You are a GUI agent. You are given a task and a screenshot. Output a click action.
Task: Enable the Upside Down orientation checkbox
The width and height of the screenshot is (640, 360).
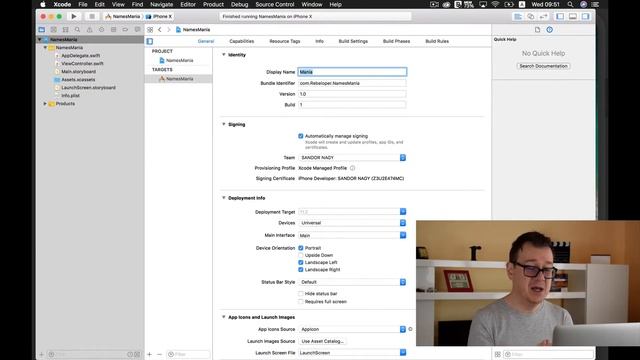pyautogui.click(x=301, y=255)
